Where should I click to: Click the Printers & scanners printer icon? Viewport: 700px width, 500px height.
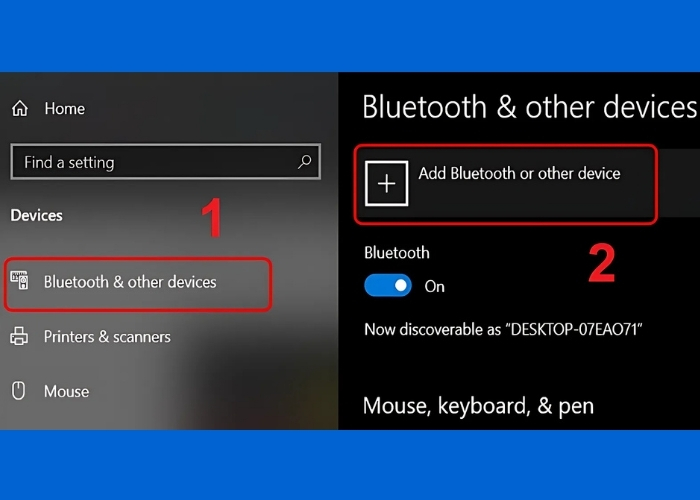click(x=19, y=337)
